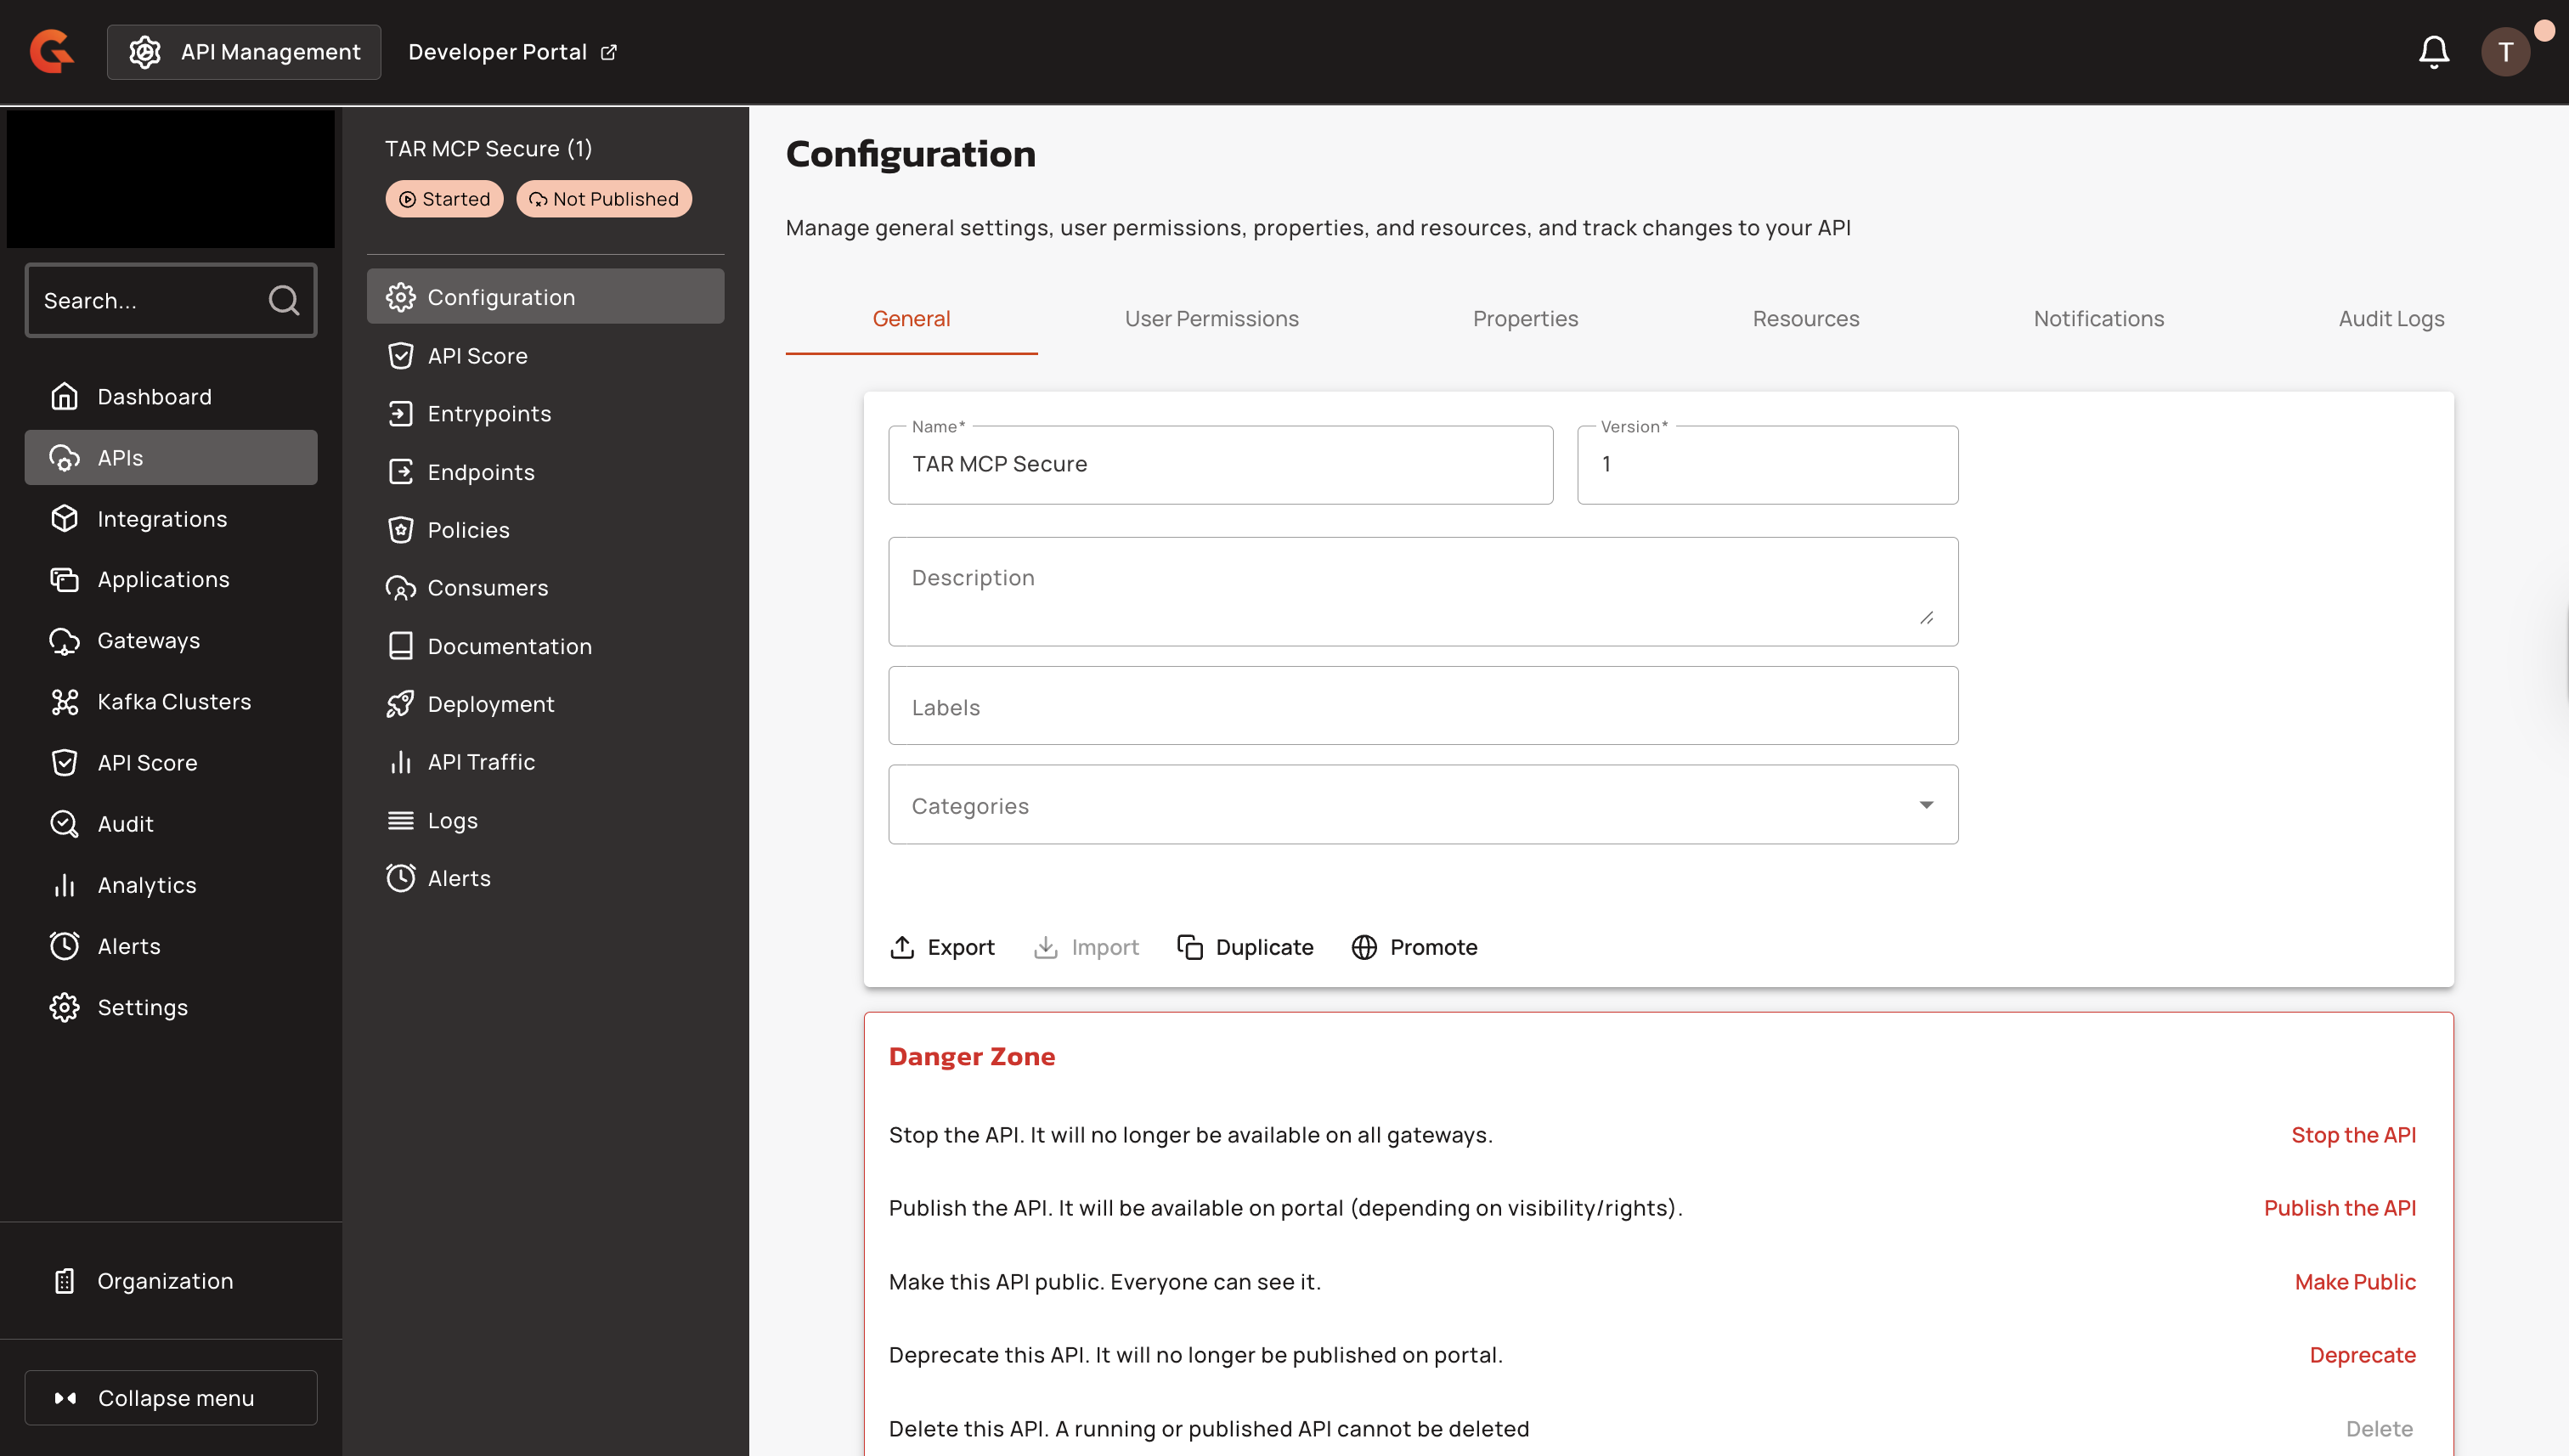
Task: Switch to the Audit Logs tab
Action: point(2390,319)
